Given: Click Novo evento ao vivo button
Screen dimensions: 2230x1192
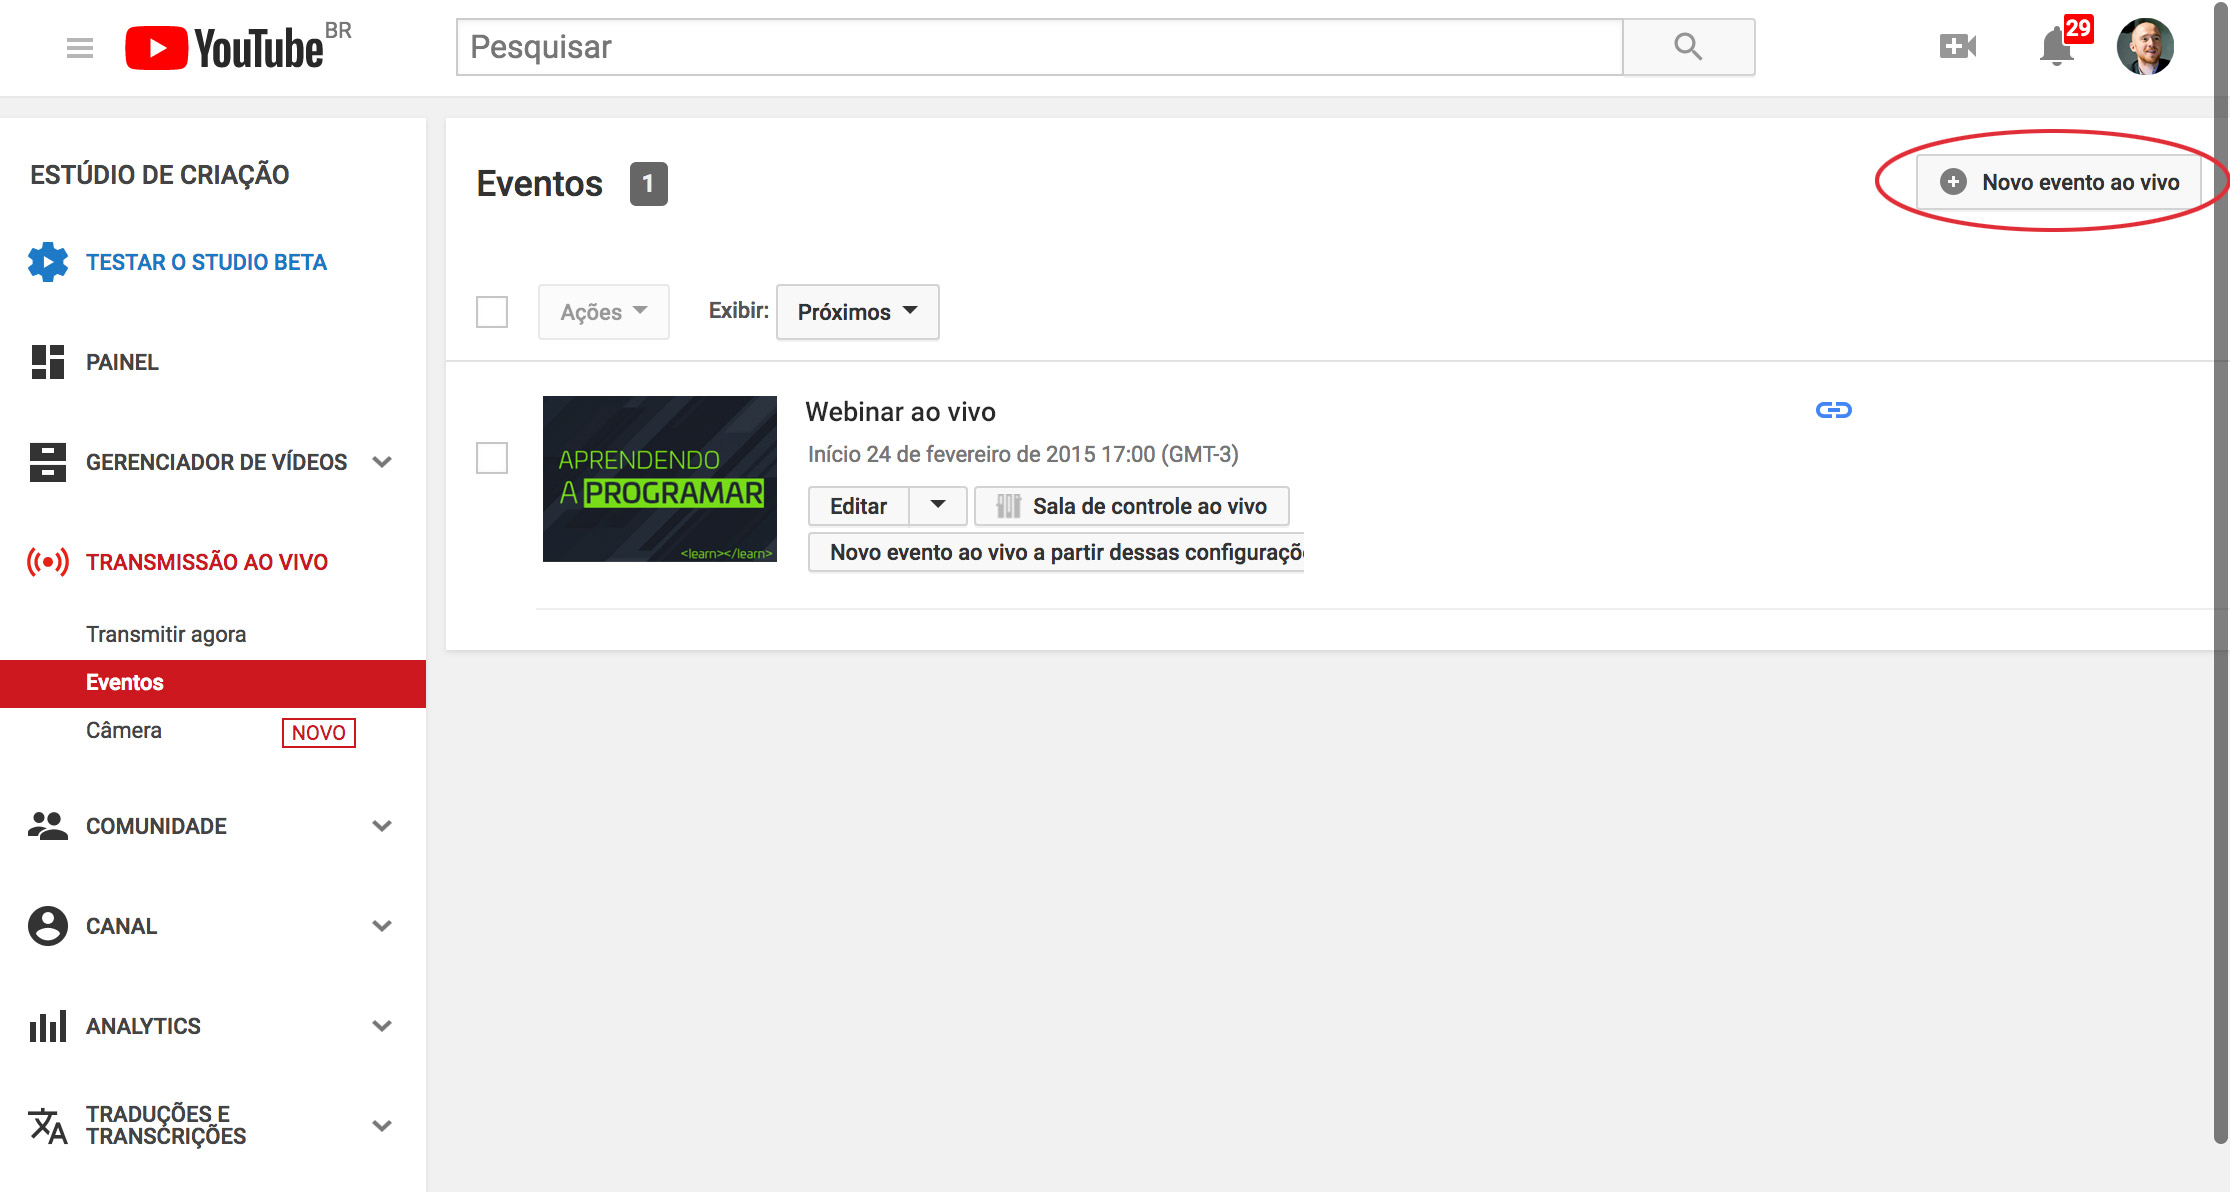Looking at the screenshot, I should point(2059,182).
